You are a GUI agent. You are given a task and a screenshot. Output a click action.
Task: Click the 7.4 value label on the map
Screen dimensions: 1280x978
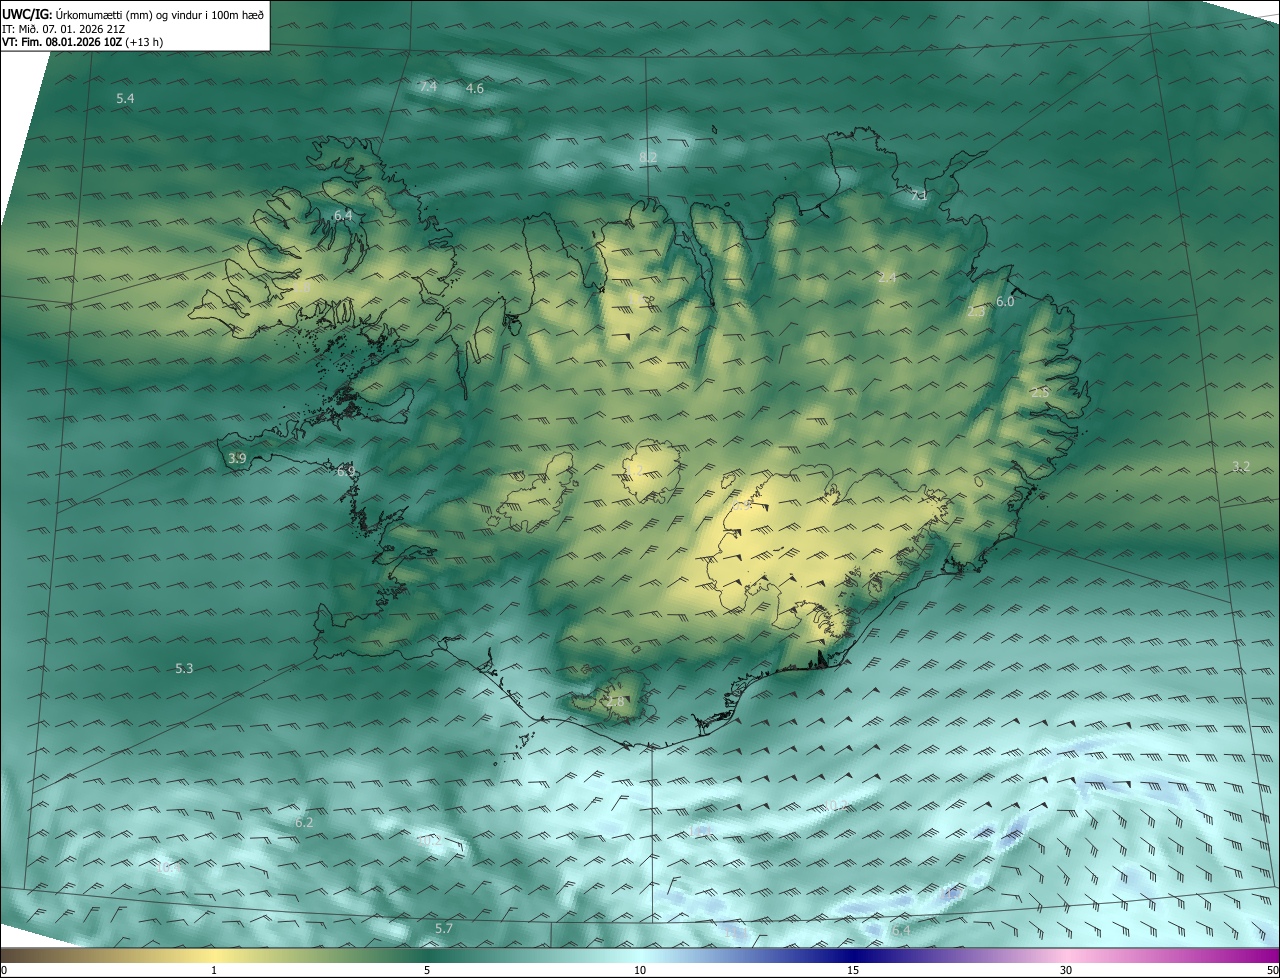(x=428, y=87)
